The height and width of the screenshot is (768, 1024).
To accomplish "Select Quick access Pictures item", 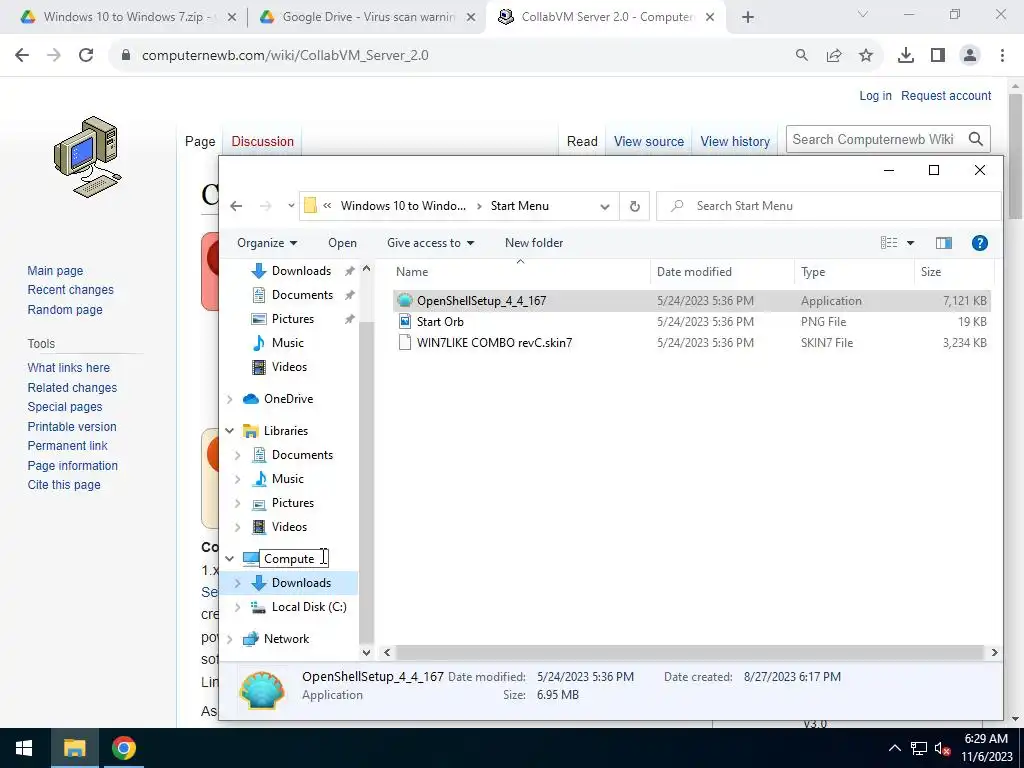I will coord(293,319).
